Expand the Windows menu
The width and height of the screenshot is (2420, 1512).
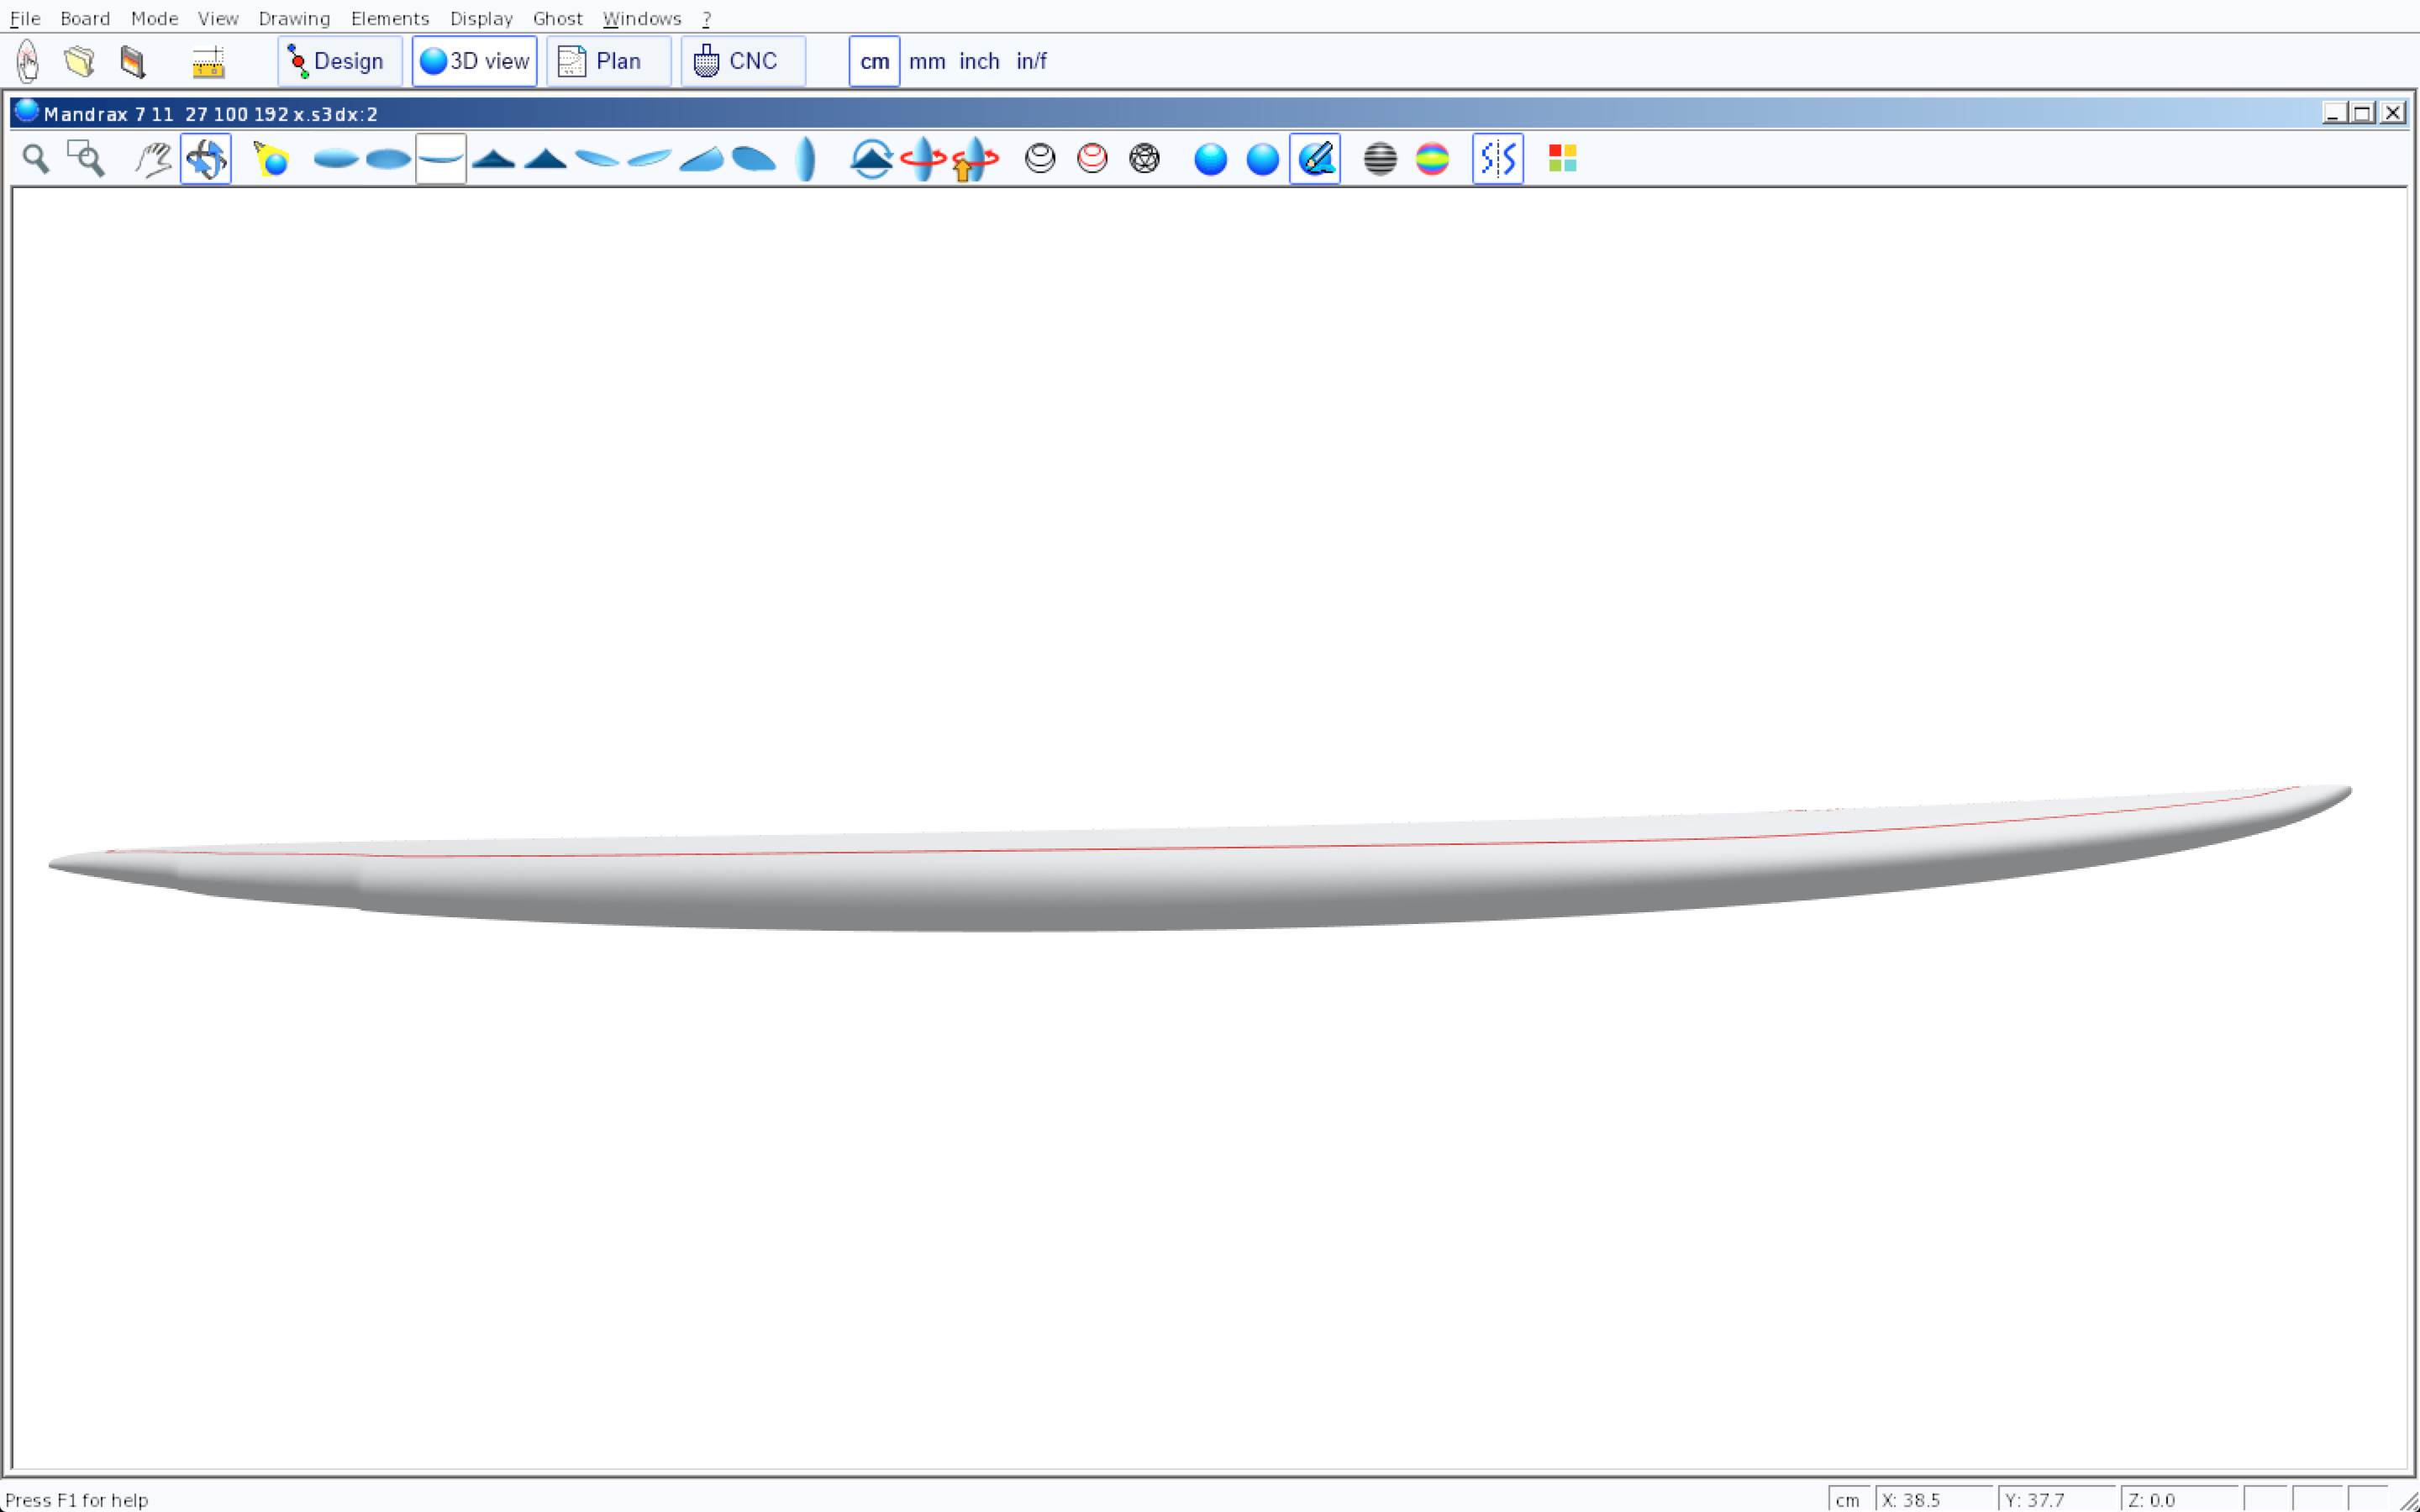[x=641, y=18]
